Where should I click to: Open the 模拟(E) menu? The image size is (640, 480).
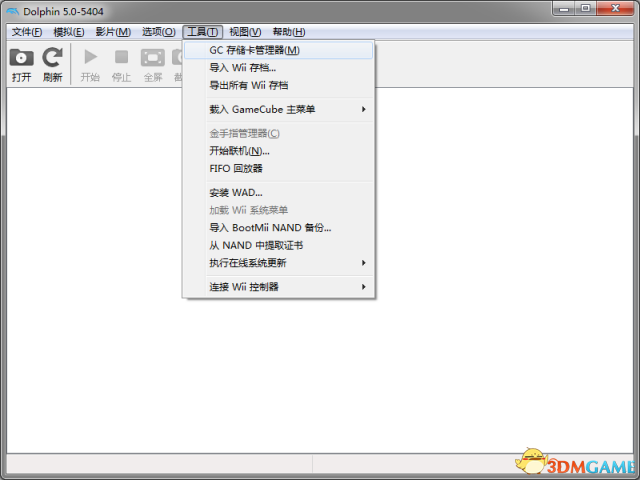tap(69, 32)
